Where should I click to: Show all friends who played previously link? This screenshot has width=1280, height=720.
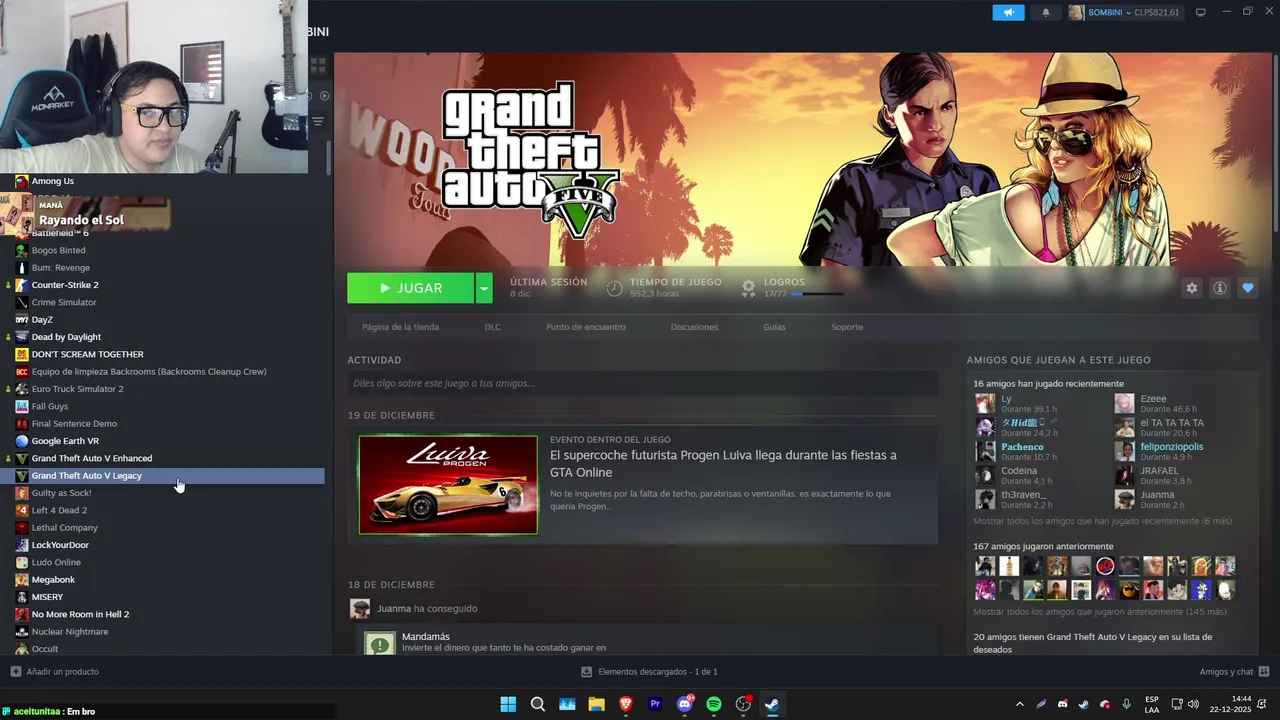tap(1100, 611)
